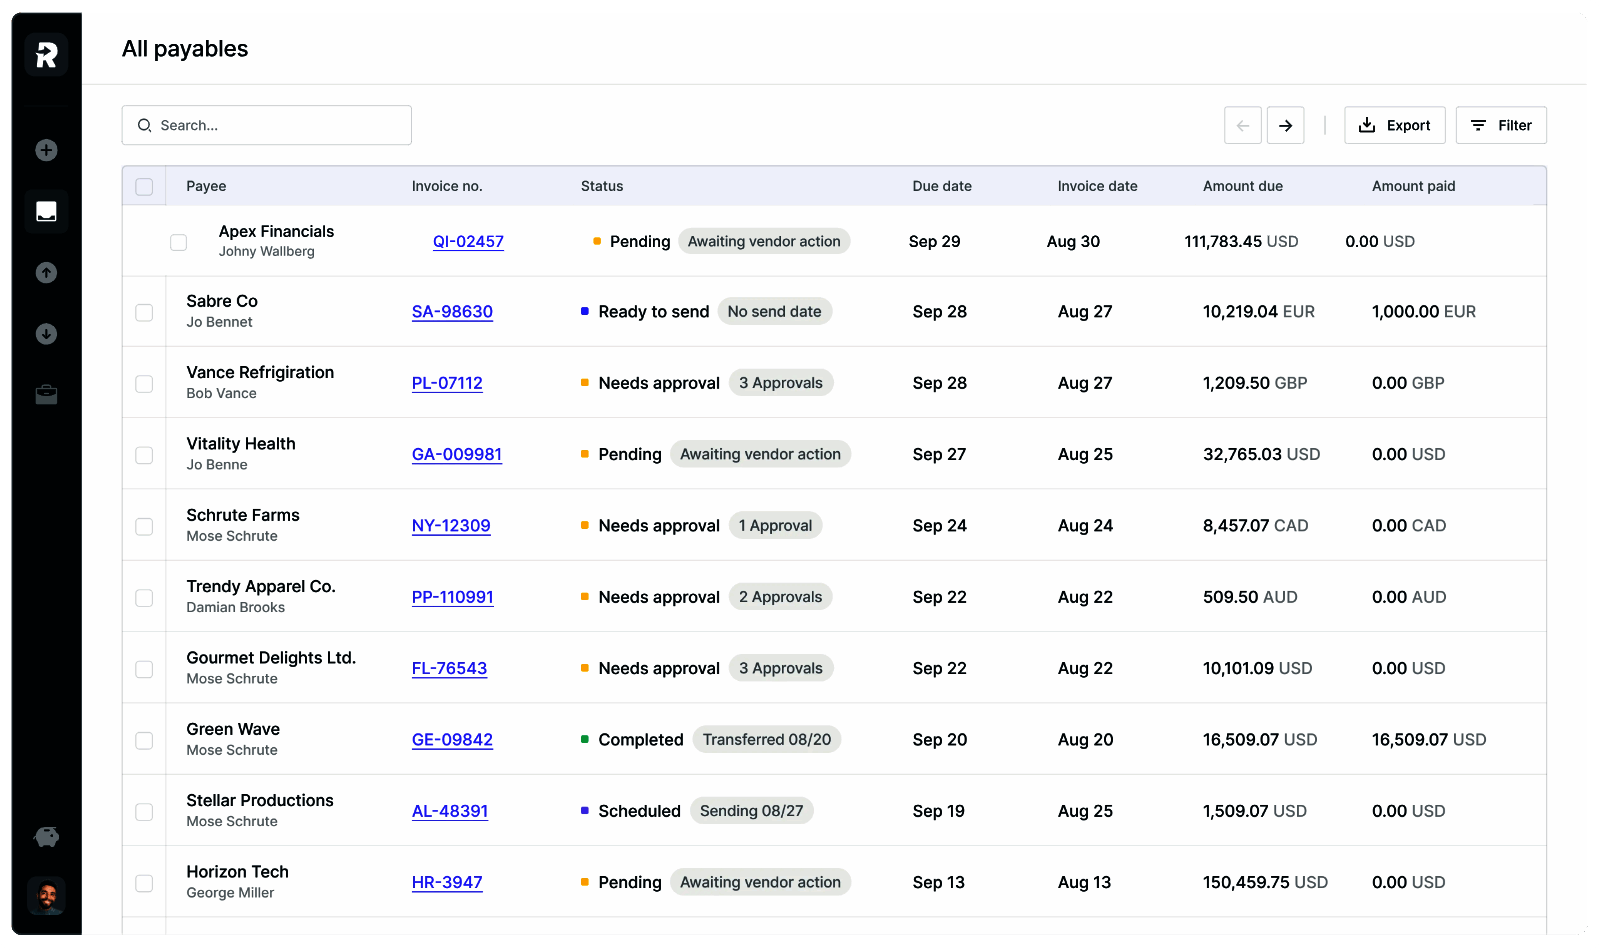Open invoice link QI-02457
The height and width of the screenshot is (950, 1600).
(468, 242)
